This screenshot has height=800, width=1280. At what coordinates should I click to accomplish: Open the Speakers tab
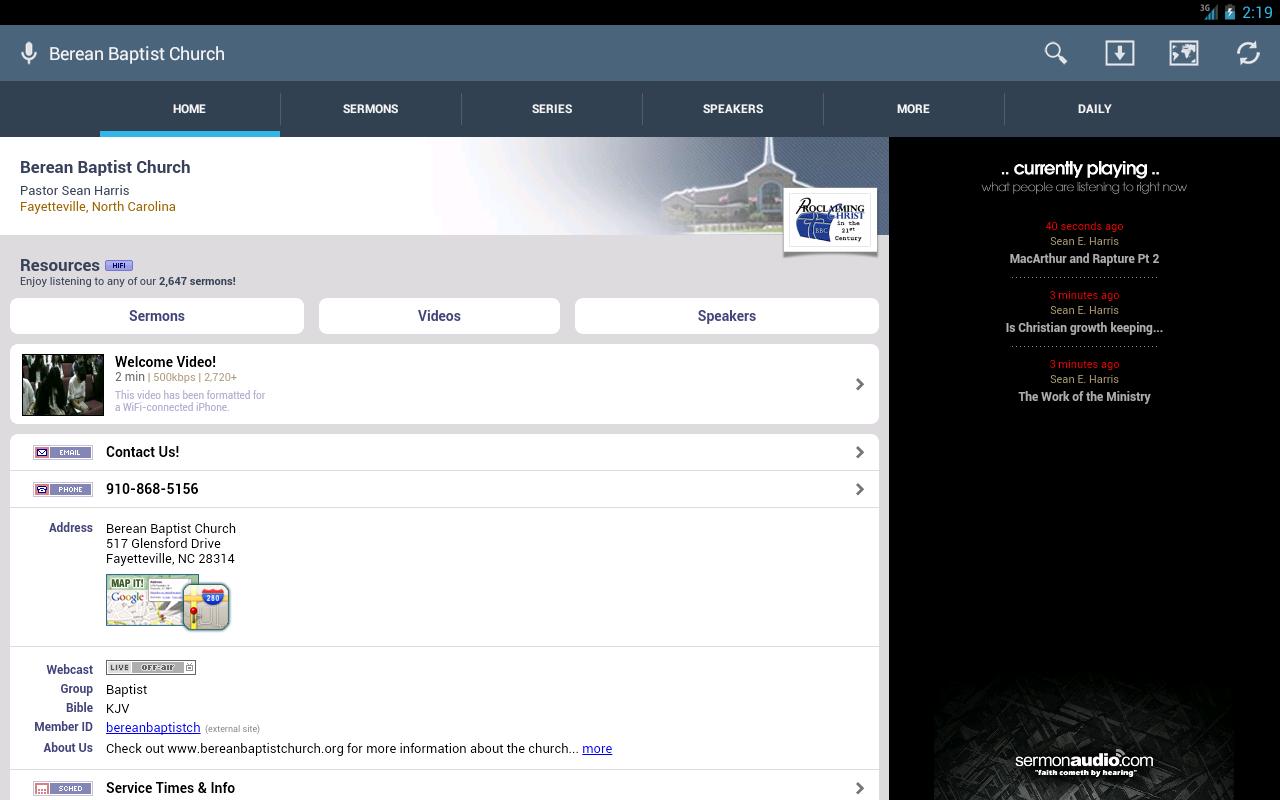tap(733, 109)
